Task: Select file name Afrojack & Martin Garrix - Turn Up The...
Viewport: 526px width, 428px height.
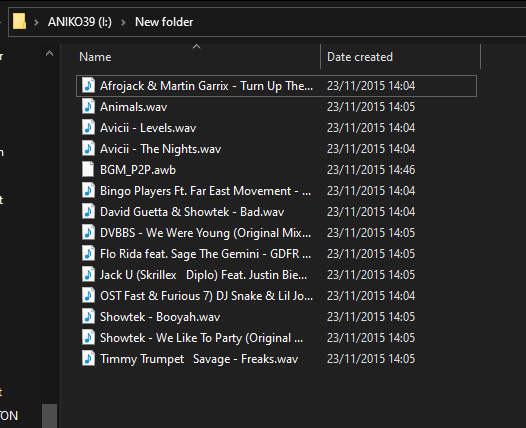Action: pos(206,86)
